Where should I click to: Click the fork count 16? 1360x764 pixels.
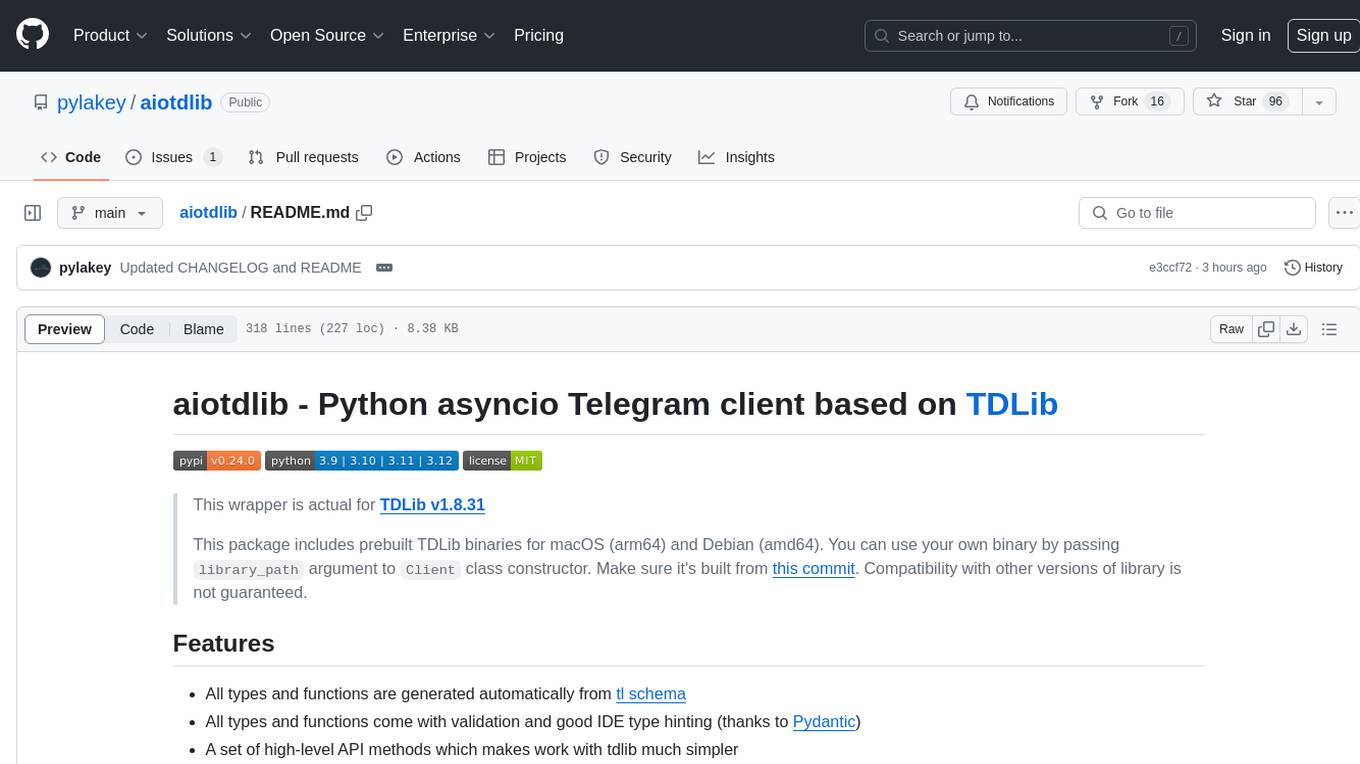tap(1157, 101)
